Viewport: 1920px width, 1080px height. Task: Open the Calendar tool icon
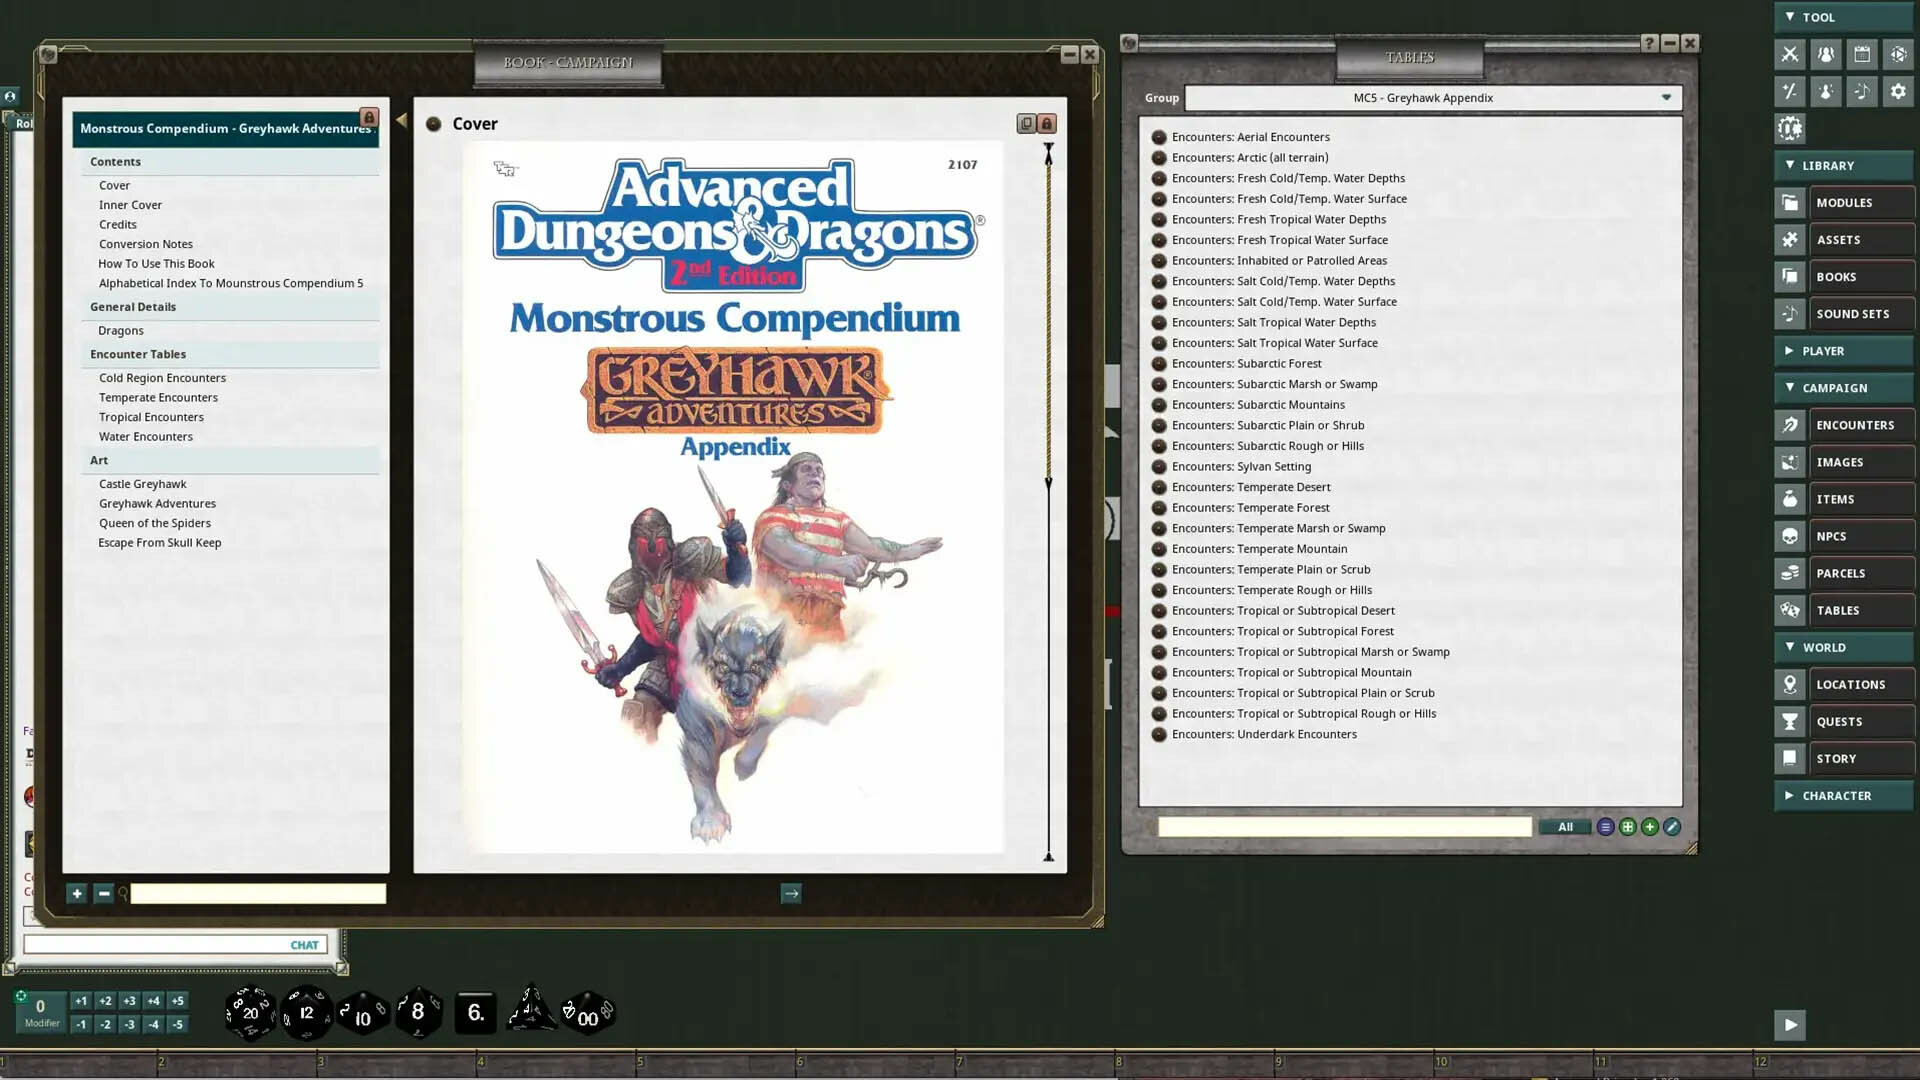click(x=1862, y=55)
